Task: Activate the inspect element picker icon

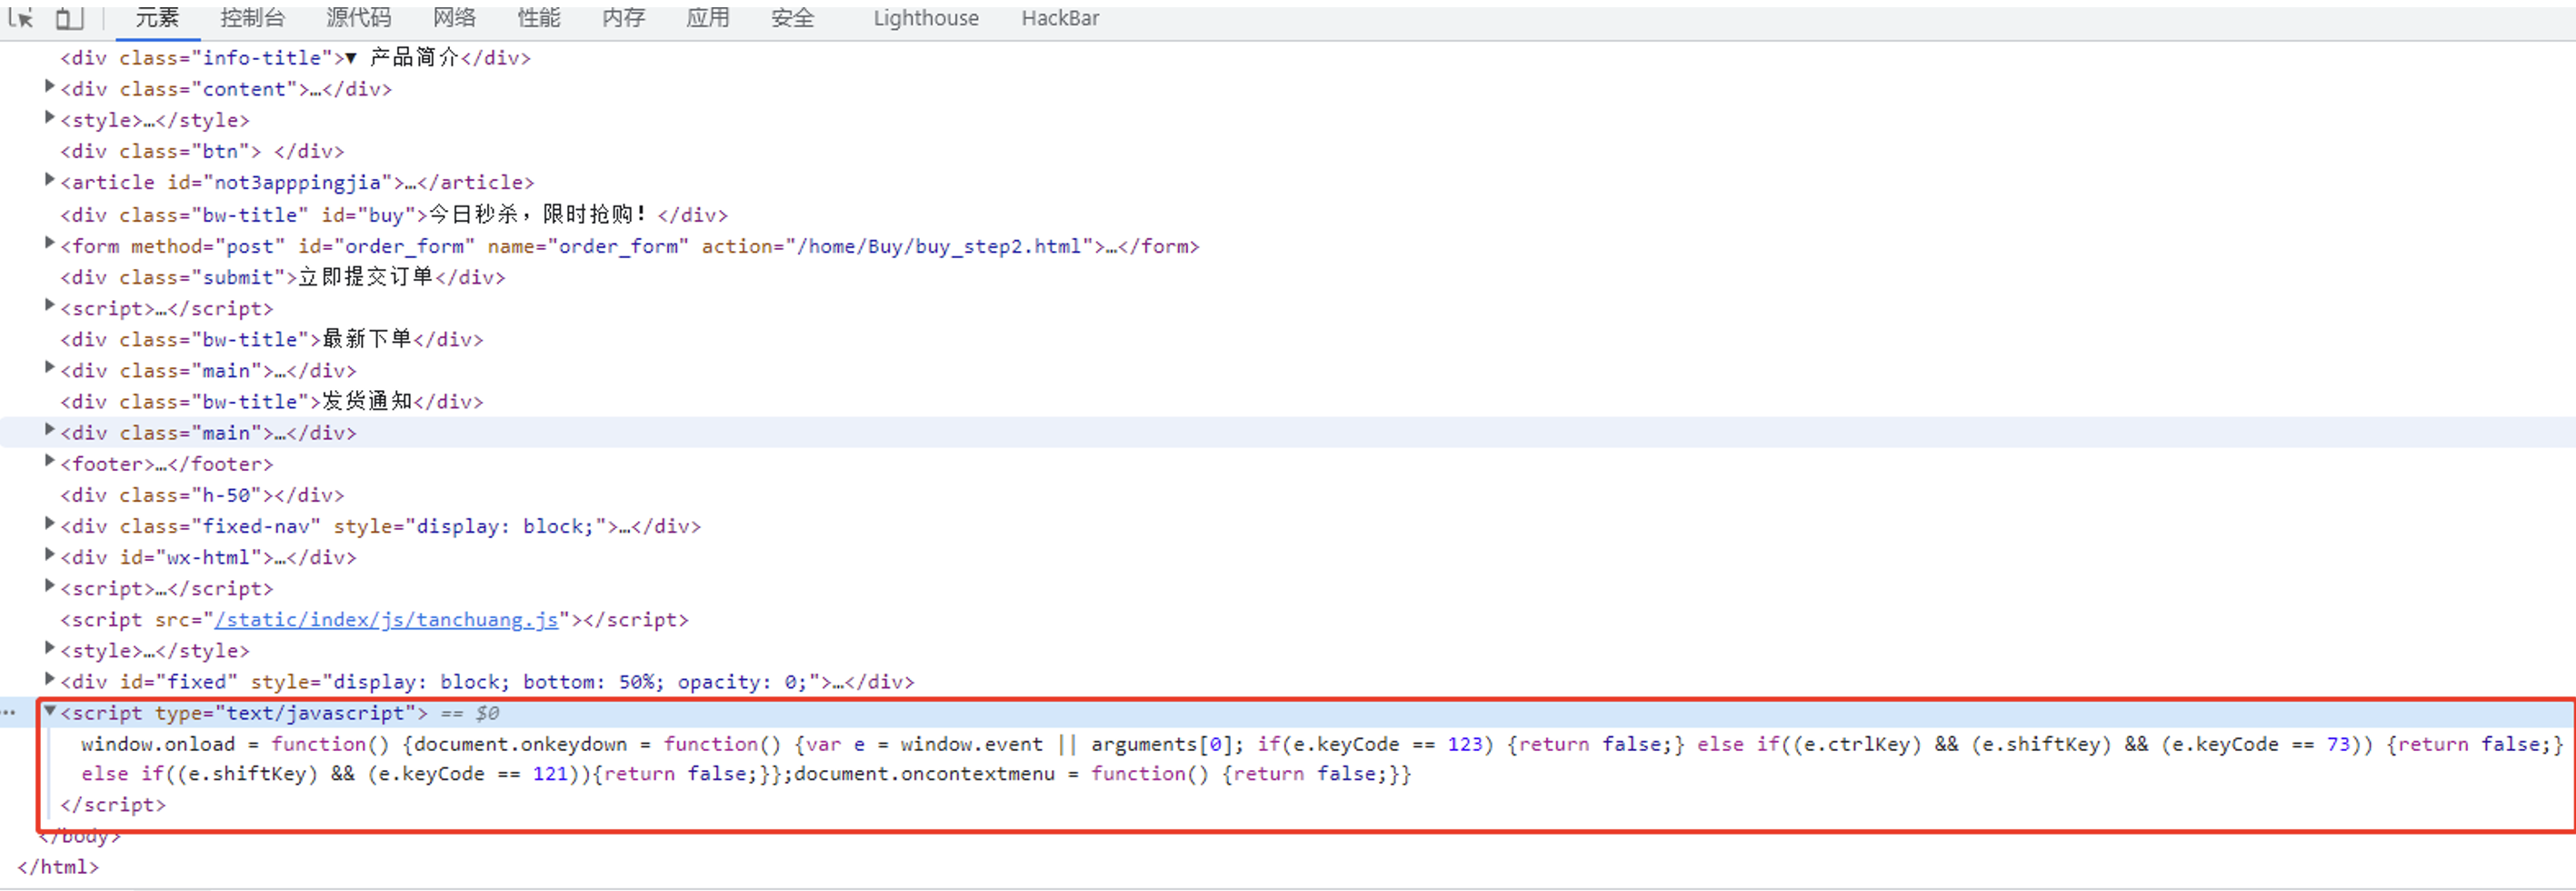Action: pyautogui.click(x=21, y=17)
